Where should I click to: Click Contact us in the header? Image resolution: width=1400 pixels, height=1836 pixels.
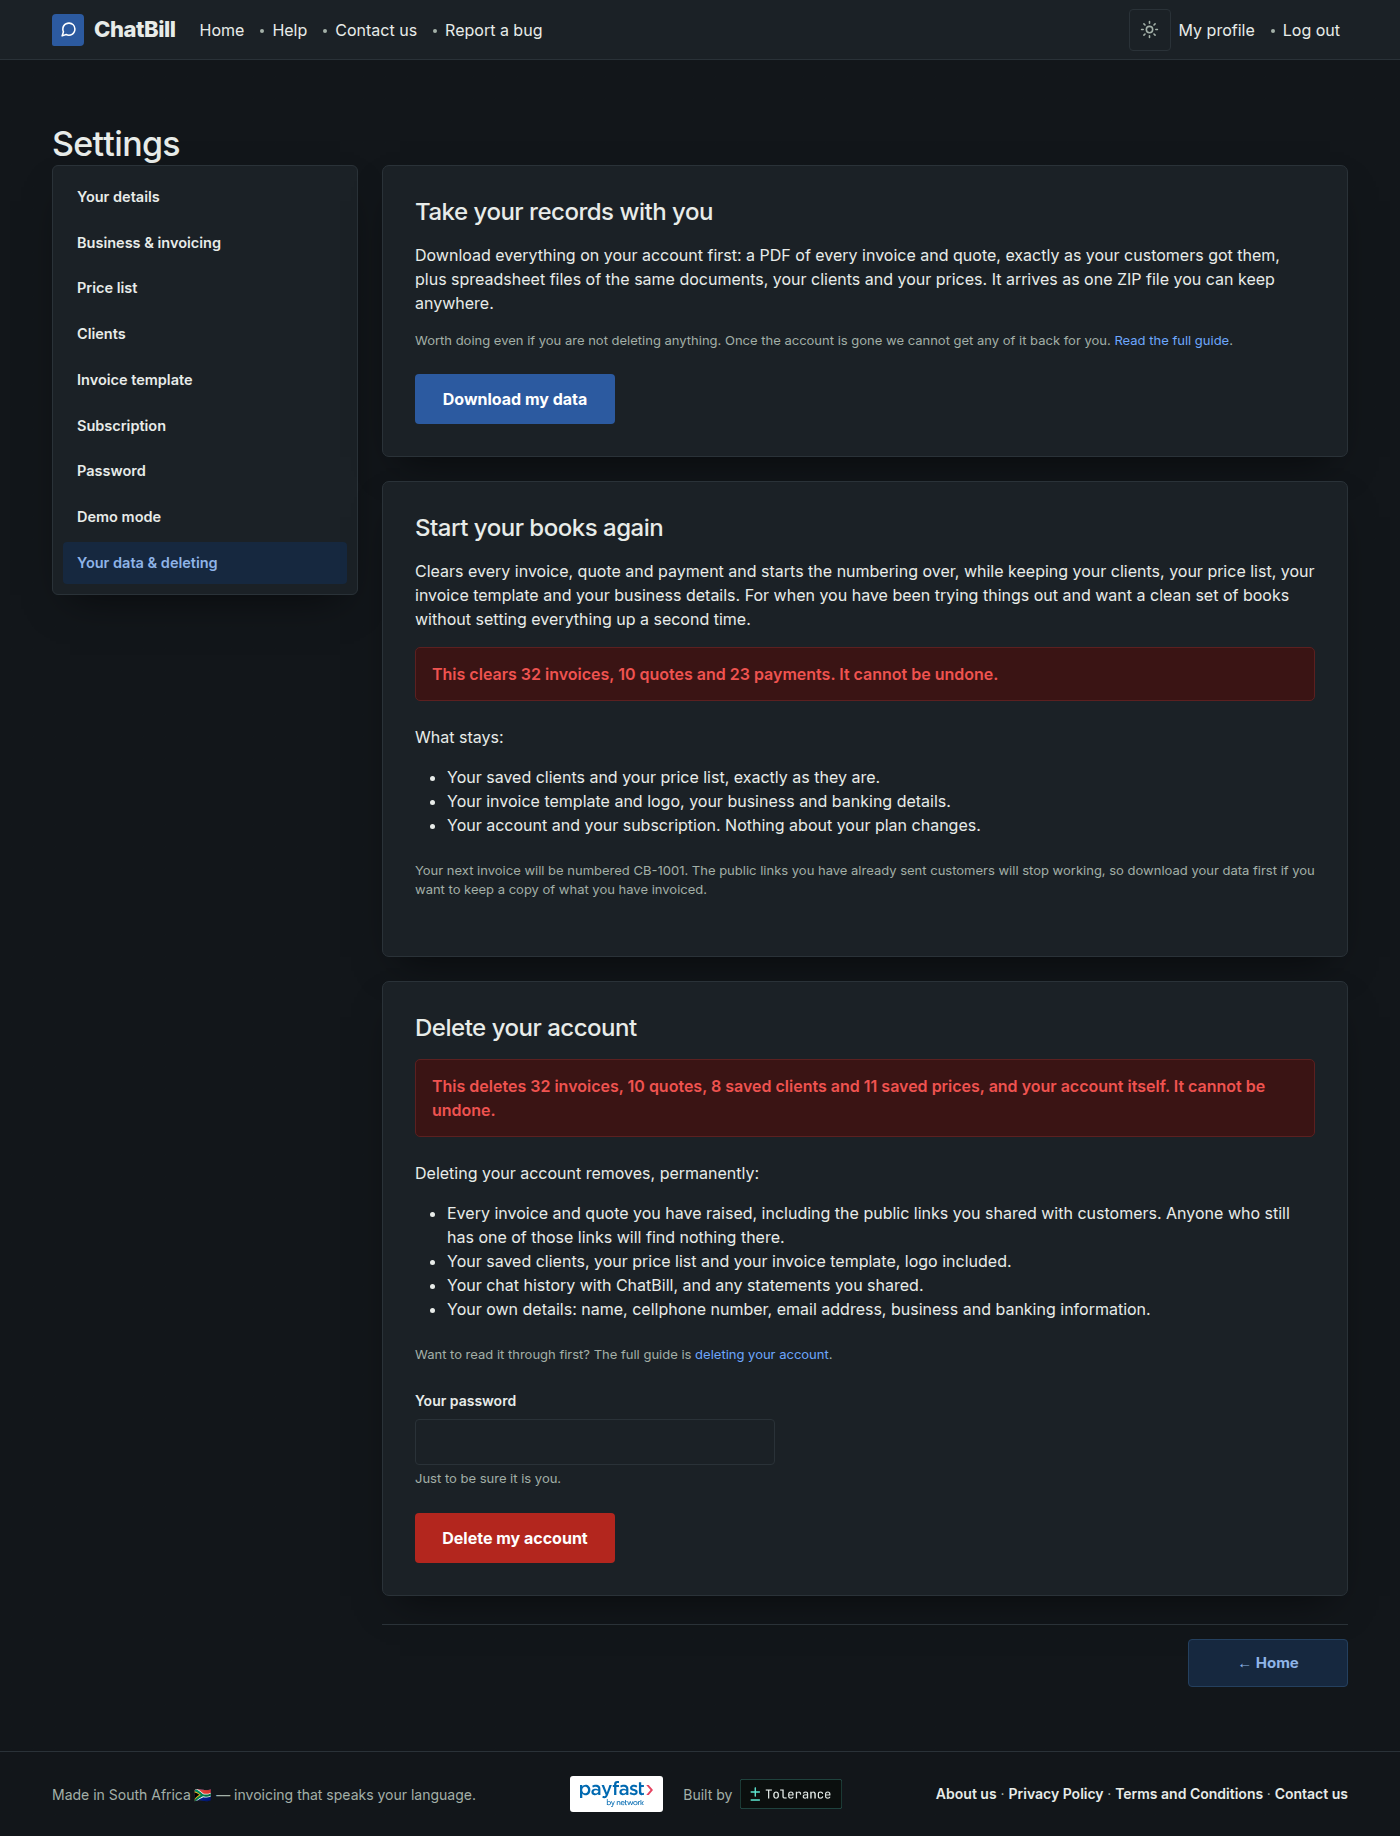pos(376,30)
